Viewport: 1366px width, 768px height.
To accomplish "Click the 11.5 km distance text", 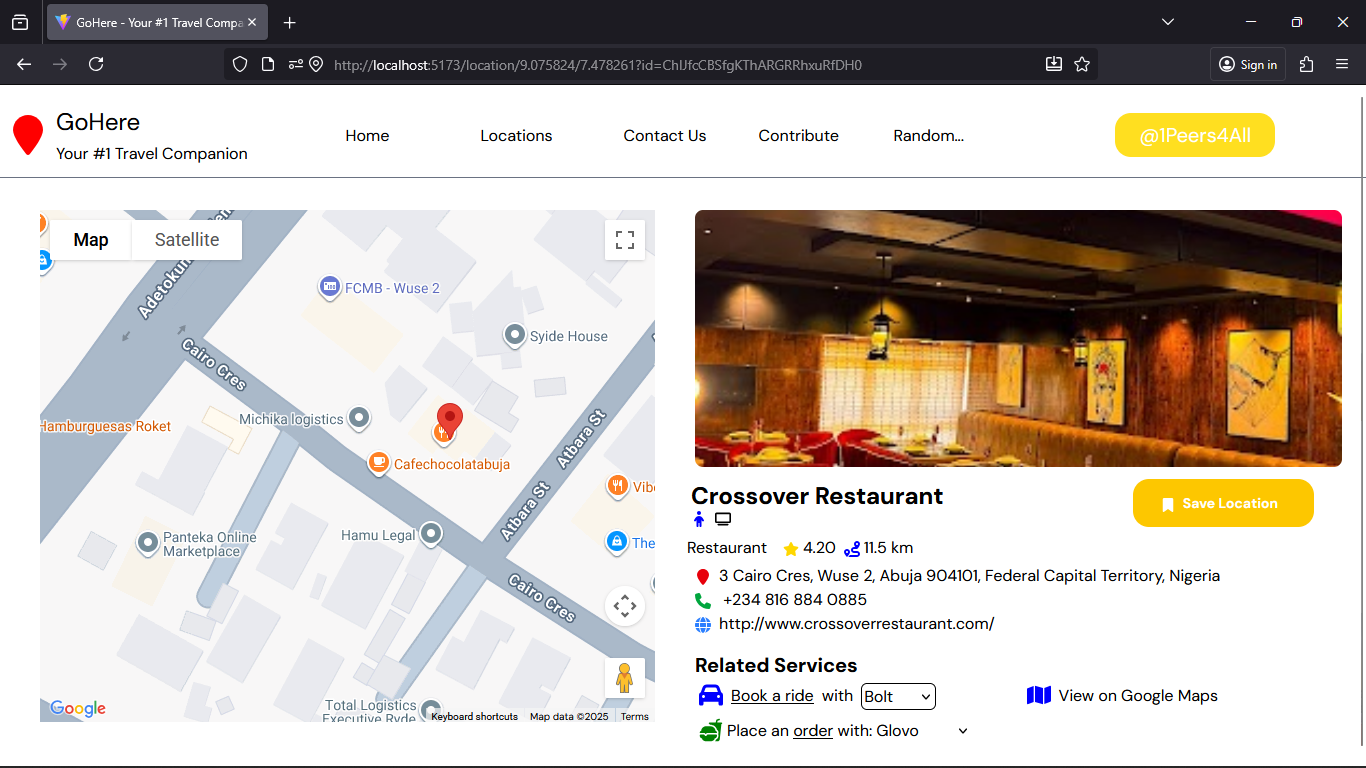I will point(888,548).
